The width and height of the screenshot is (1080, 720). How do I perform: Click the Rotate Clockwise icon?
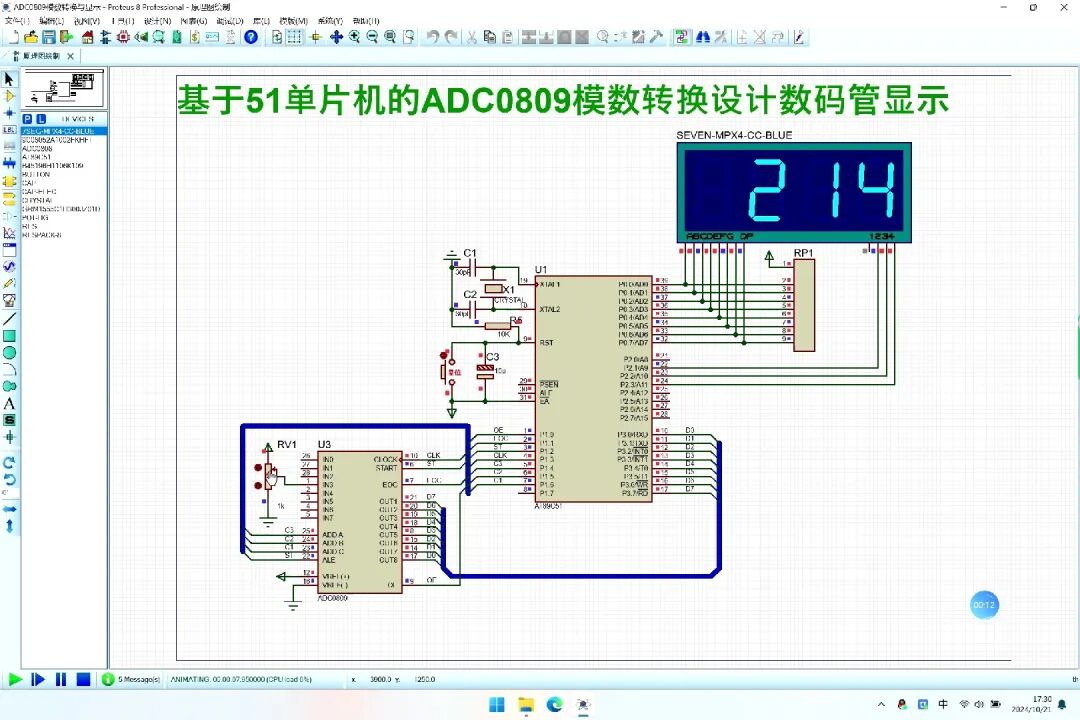[8, 462]
